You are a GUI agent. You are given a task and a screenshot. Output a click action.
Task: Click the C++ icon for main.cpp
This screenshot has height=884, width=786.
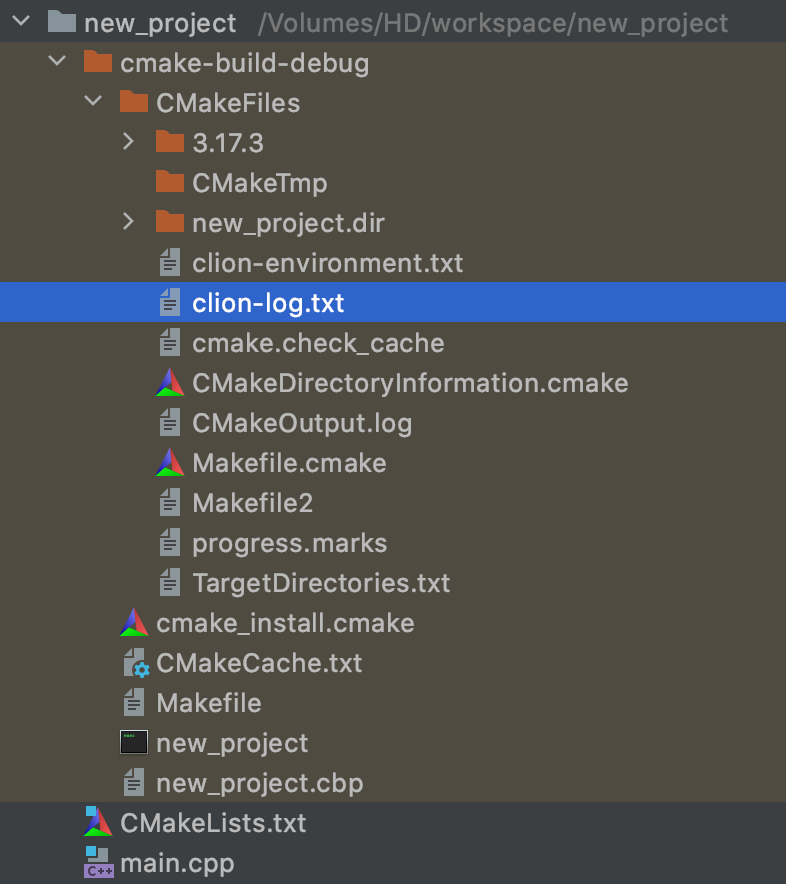click(98, 863)
